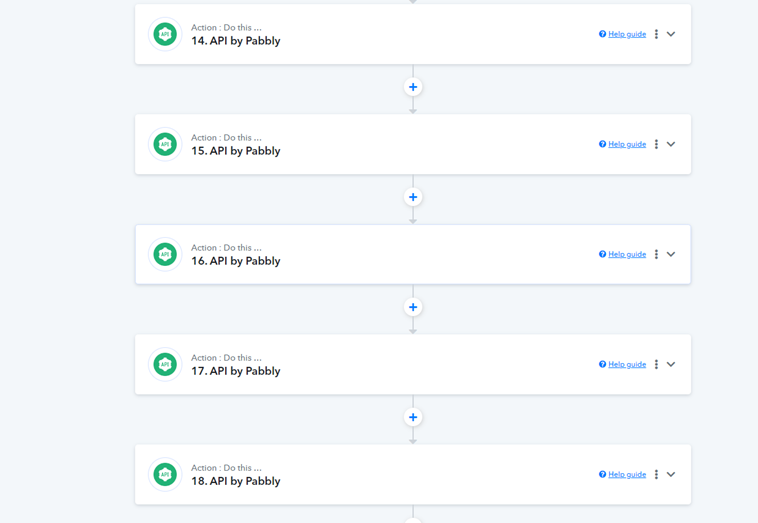Add a step after step 14
Screen dimensions: 758x523
point(413,87)
